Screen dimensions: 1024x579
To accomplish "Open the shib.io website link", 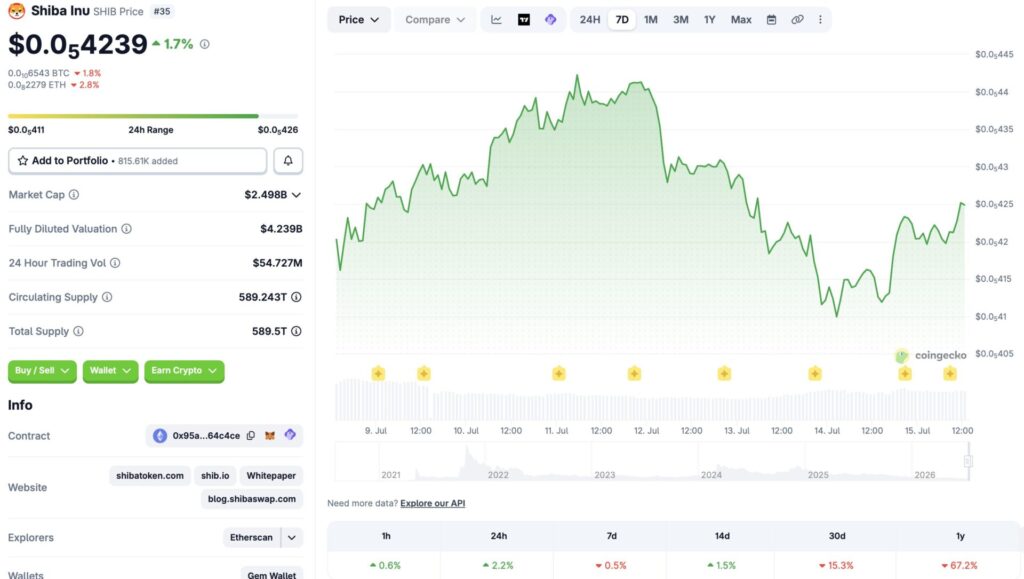I will pyautogui.click(x=215, y=475).
